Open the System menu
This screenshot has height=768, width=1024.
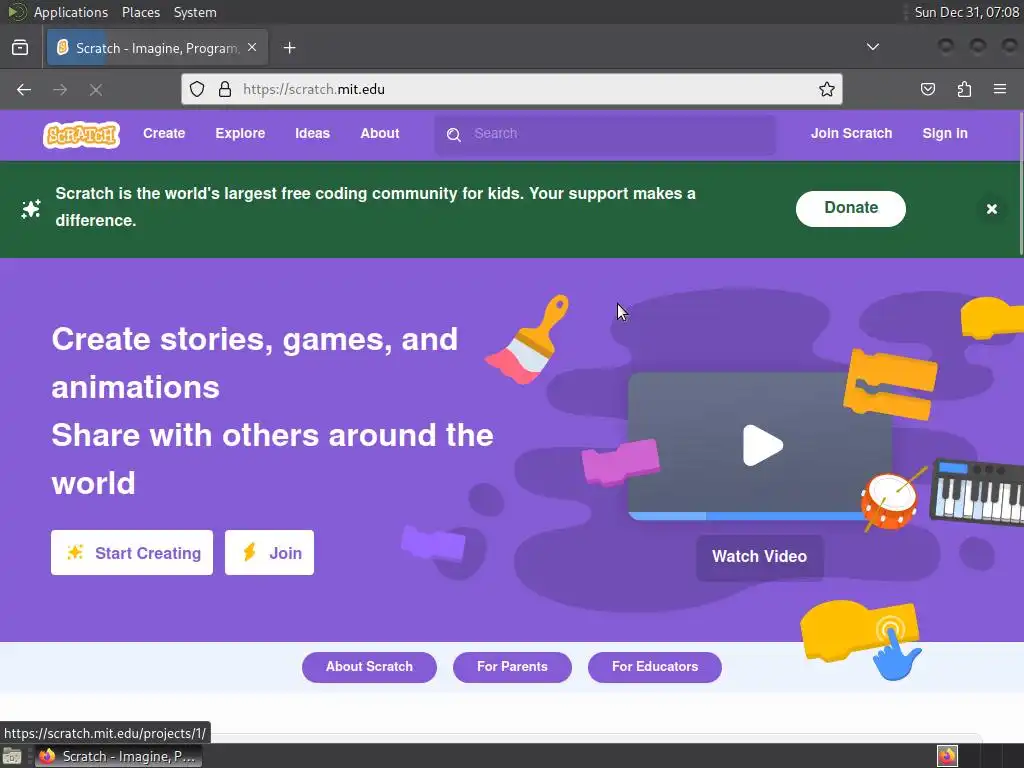click(195, 12)
